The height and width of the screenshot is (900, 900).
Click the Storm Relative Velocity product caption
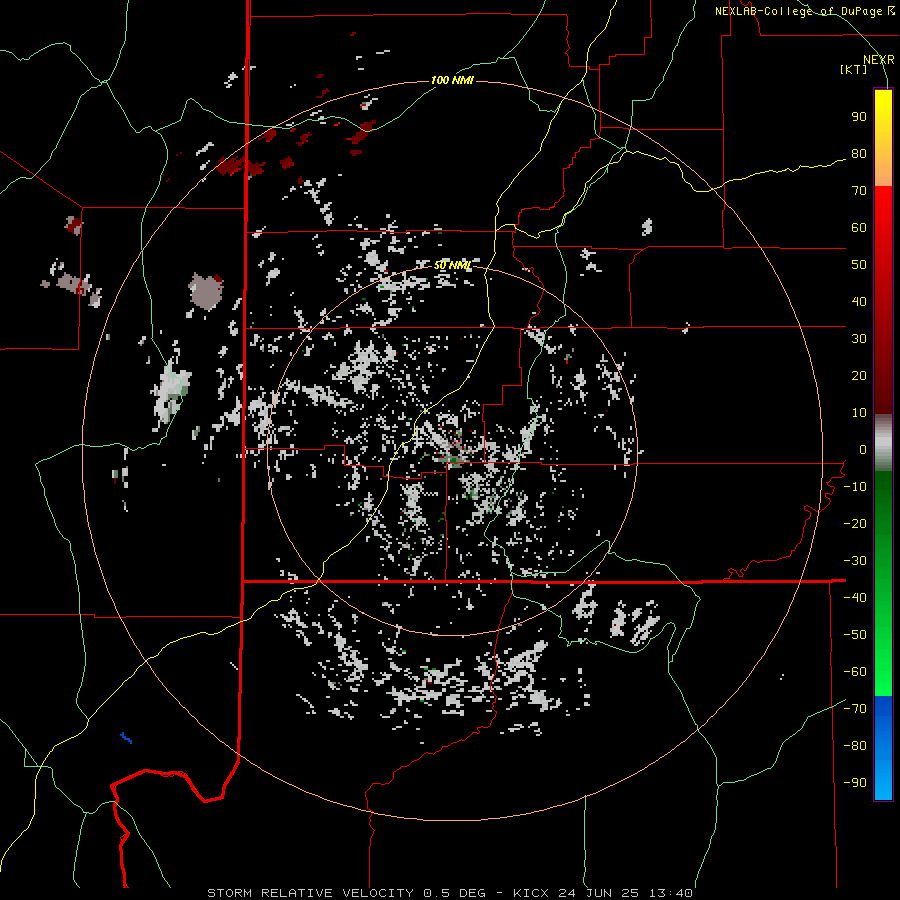(310, 893)
